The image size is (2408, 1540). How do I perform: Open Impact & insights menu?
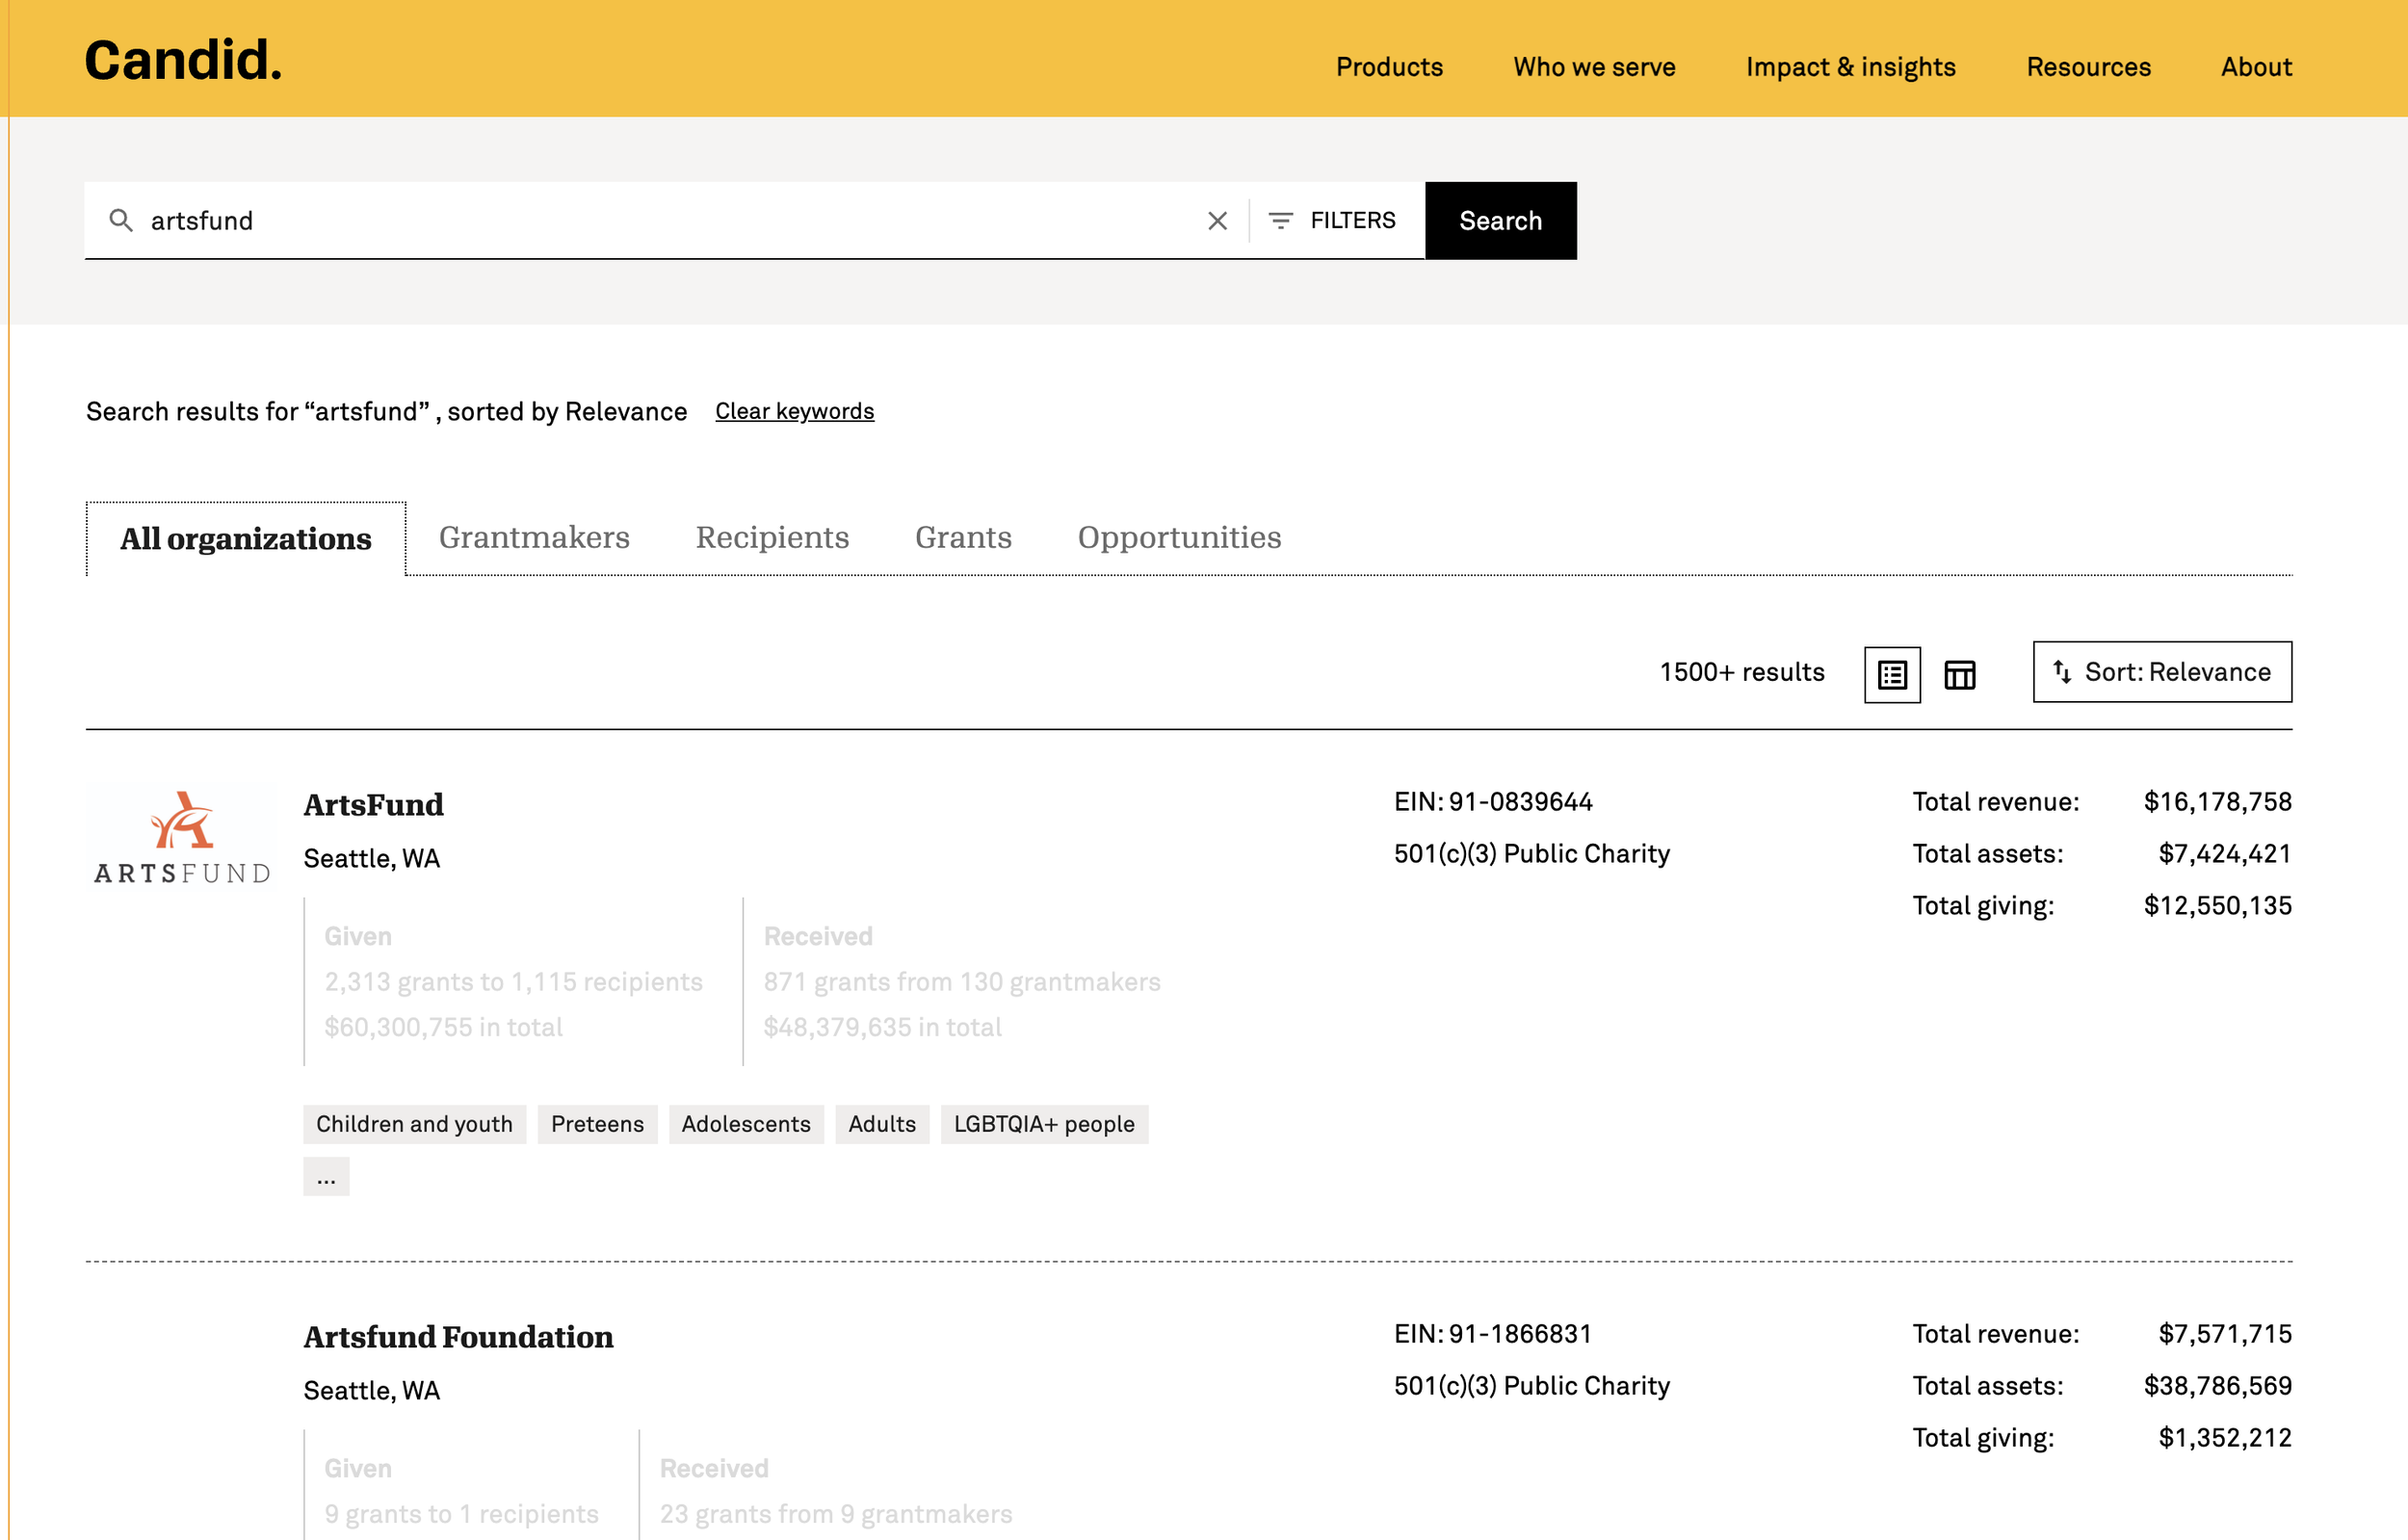tap(1850, 67)
